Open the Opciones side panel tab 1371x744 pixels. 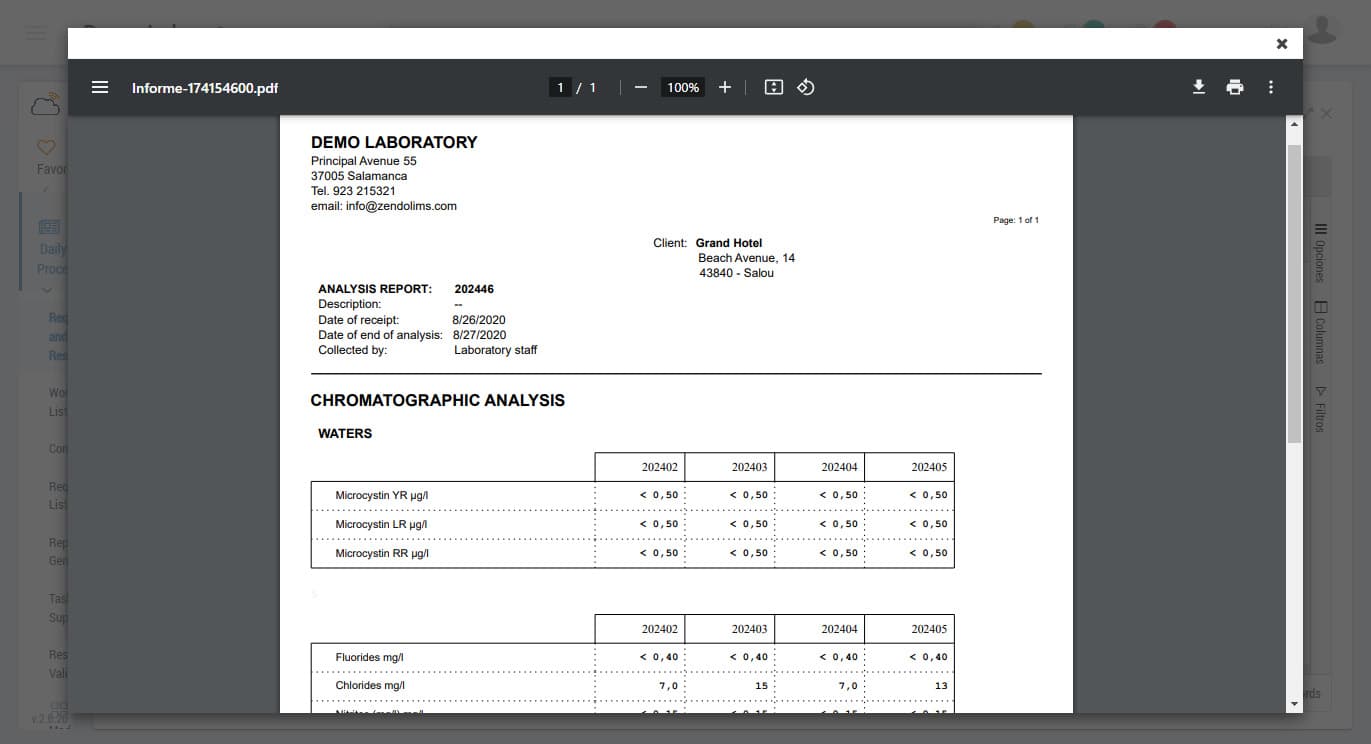(x=1320, y=251)
